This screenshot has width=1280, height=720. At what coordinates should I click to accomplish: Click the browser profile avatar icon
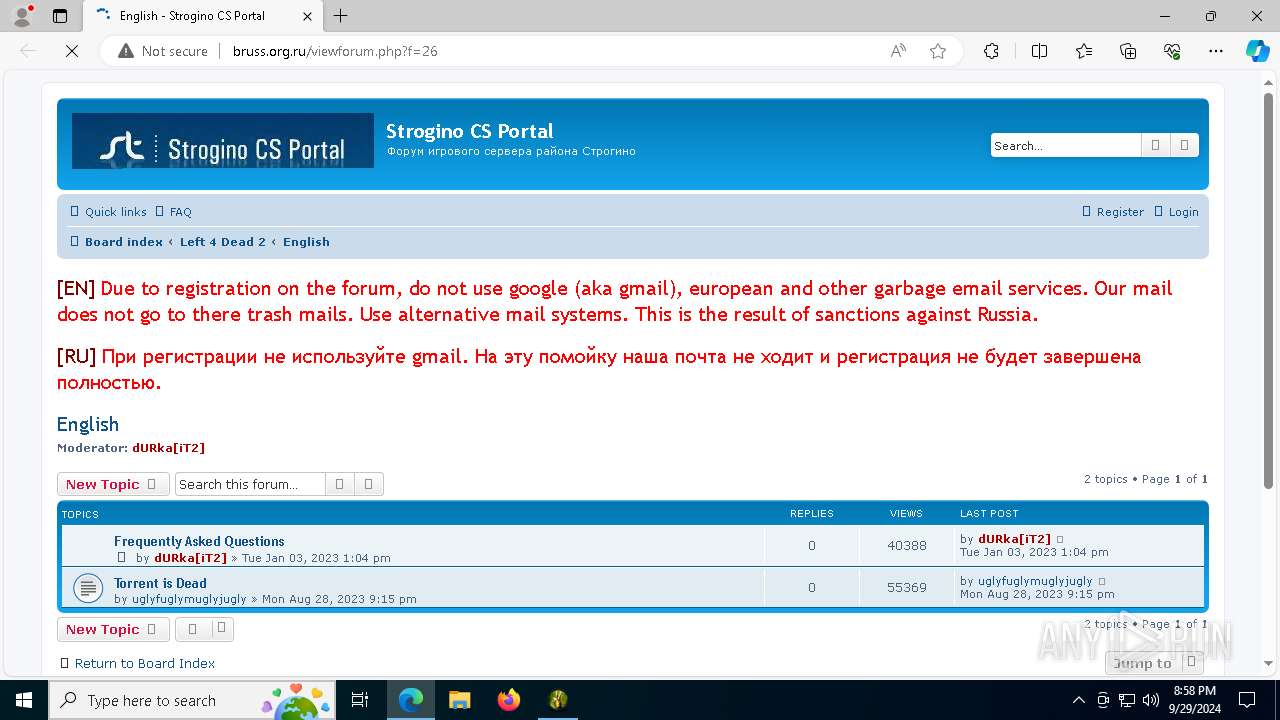[x=22, y=16]
